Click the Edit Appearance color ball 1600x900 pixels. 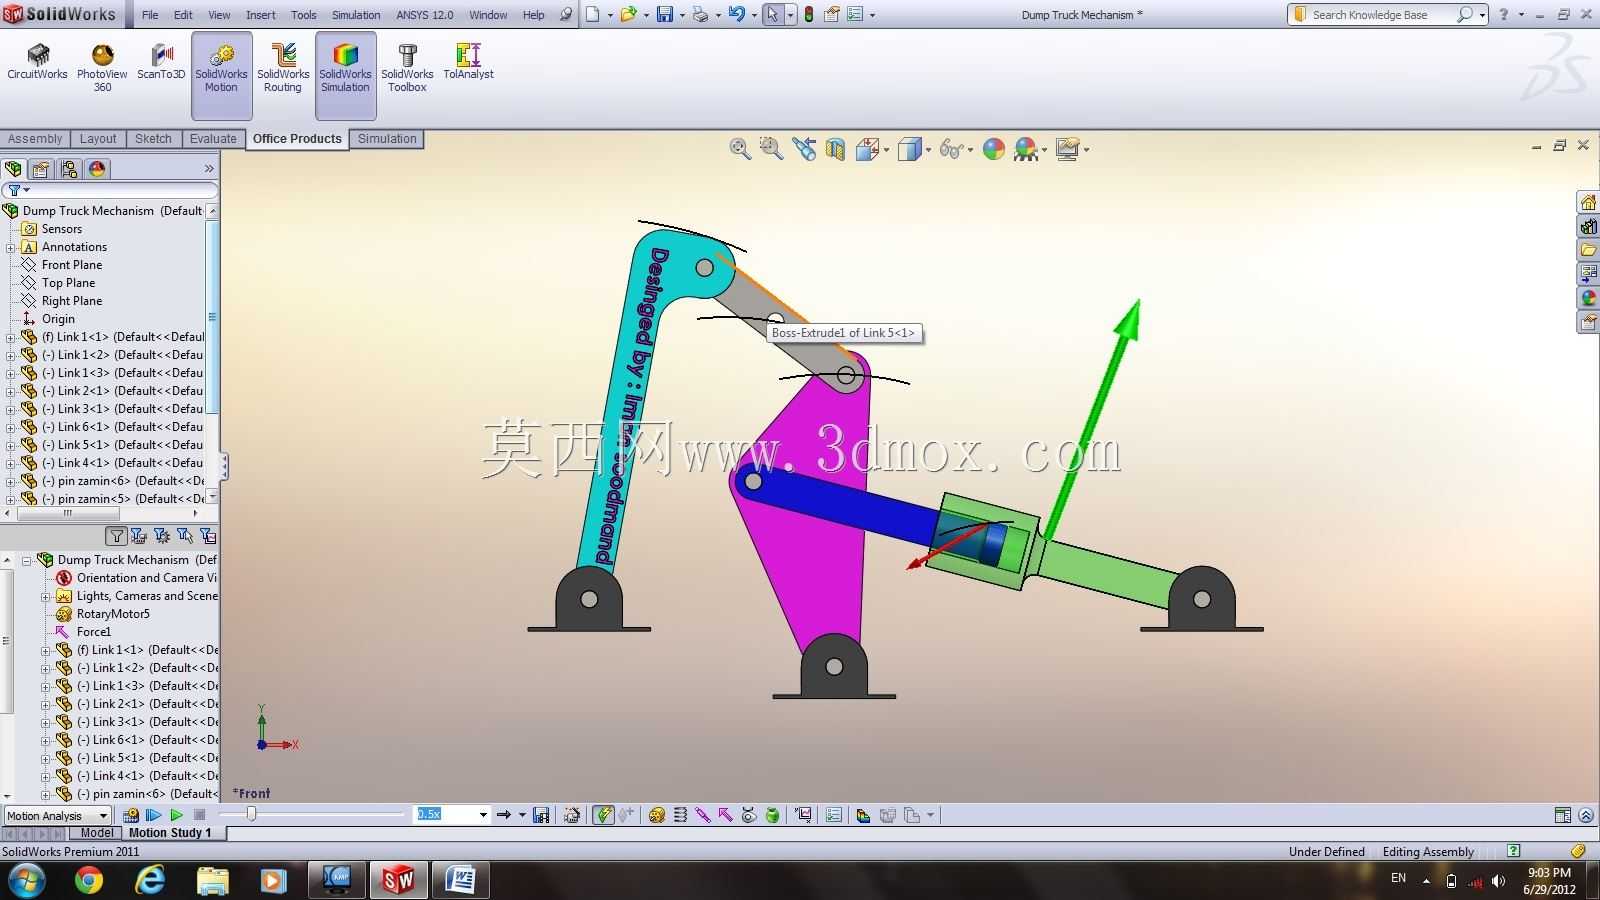(993, 149)
